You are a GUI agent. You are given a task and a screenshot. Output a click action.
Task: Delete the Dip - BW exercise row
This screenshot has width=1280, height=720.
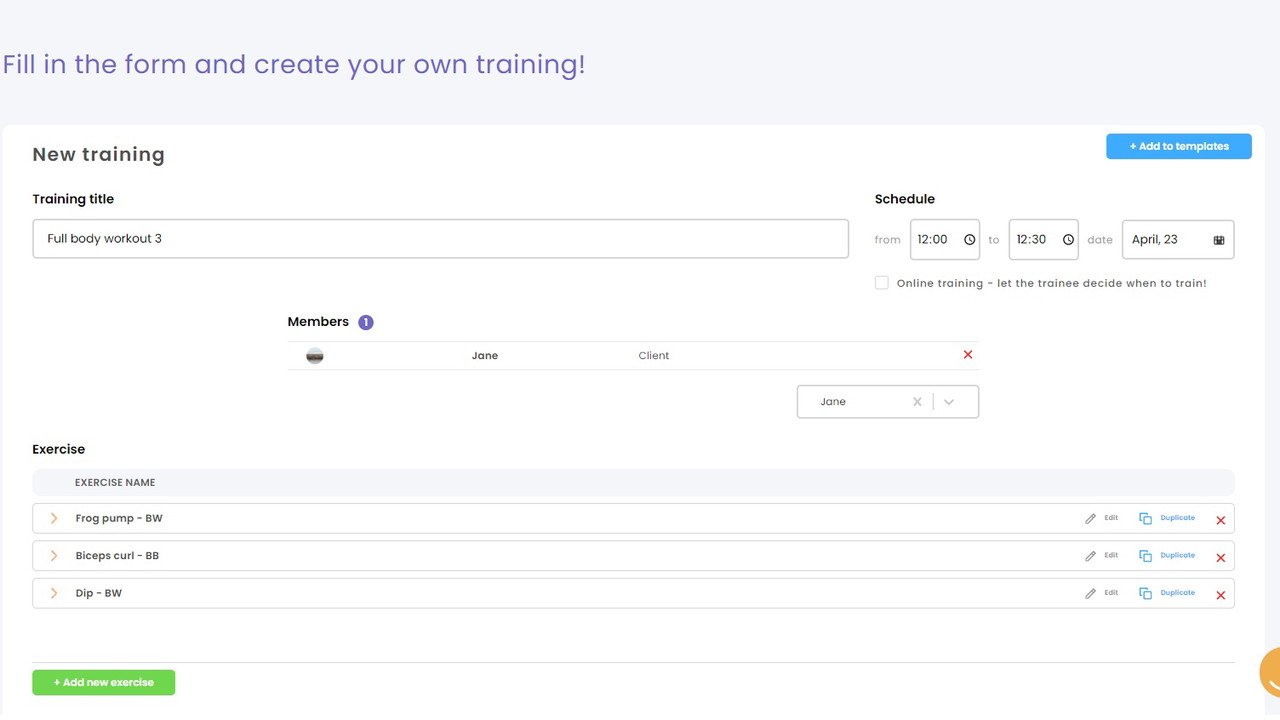click(x=1220, y=595)
